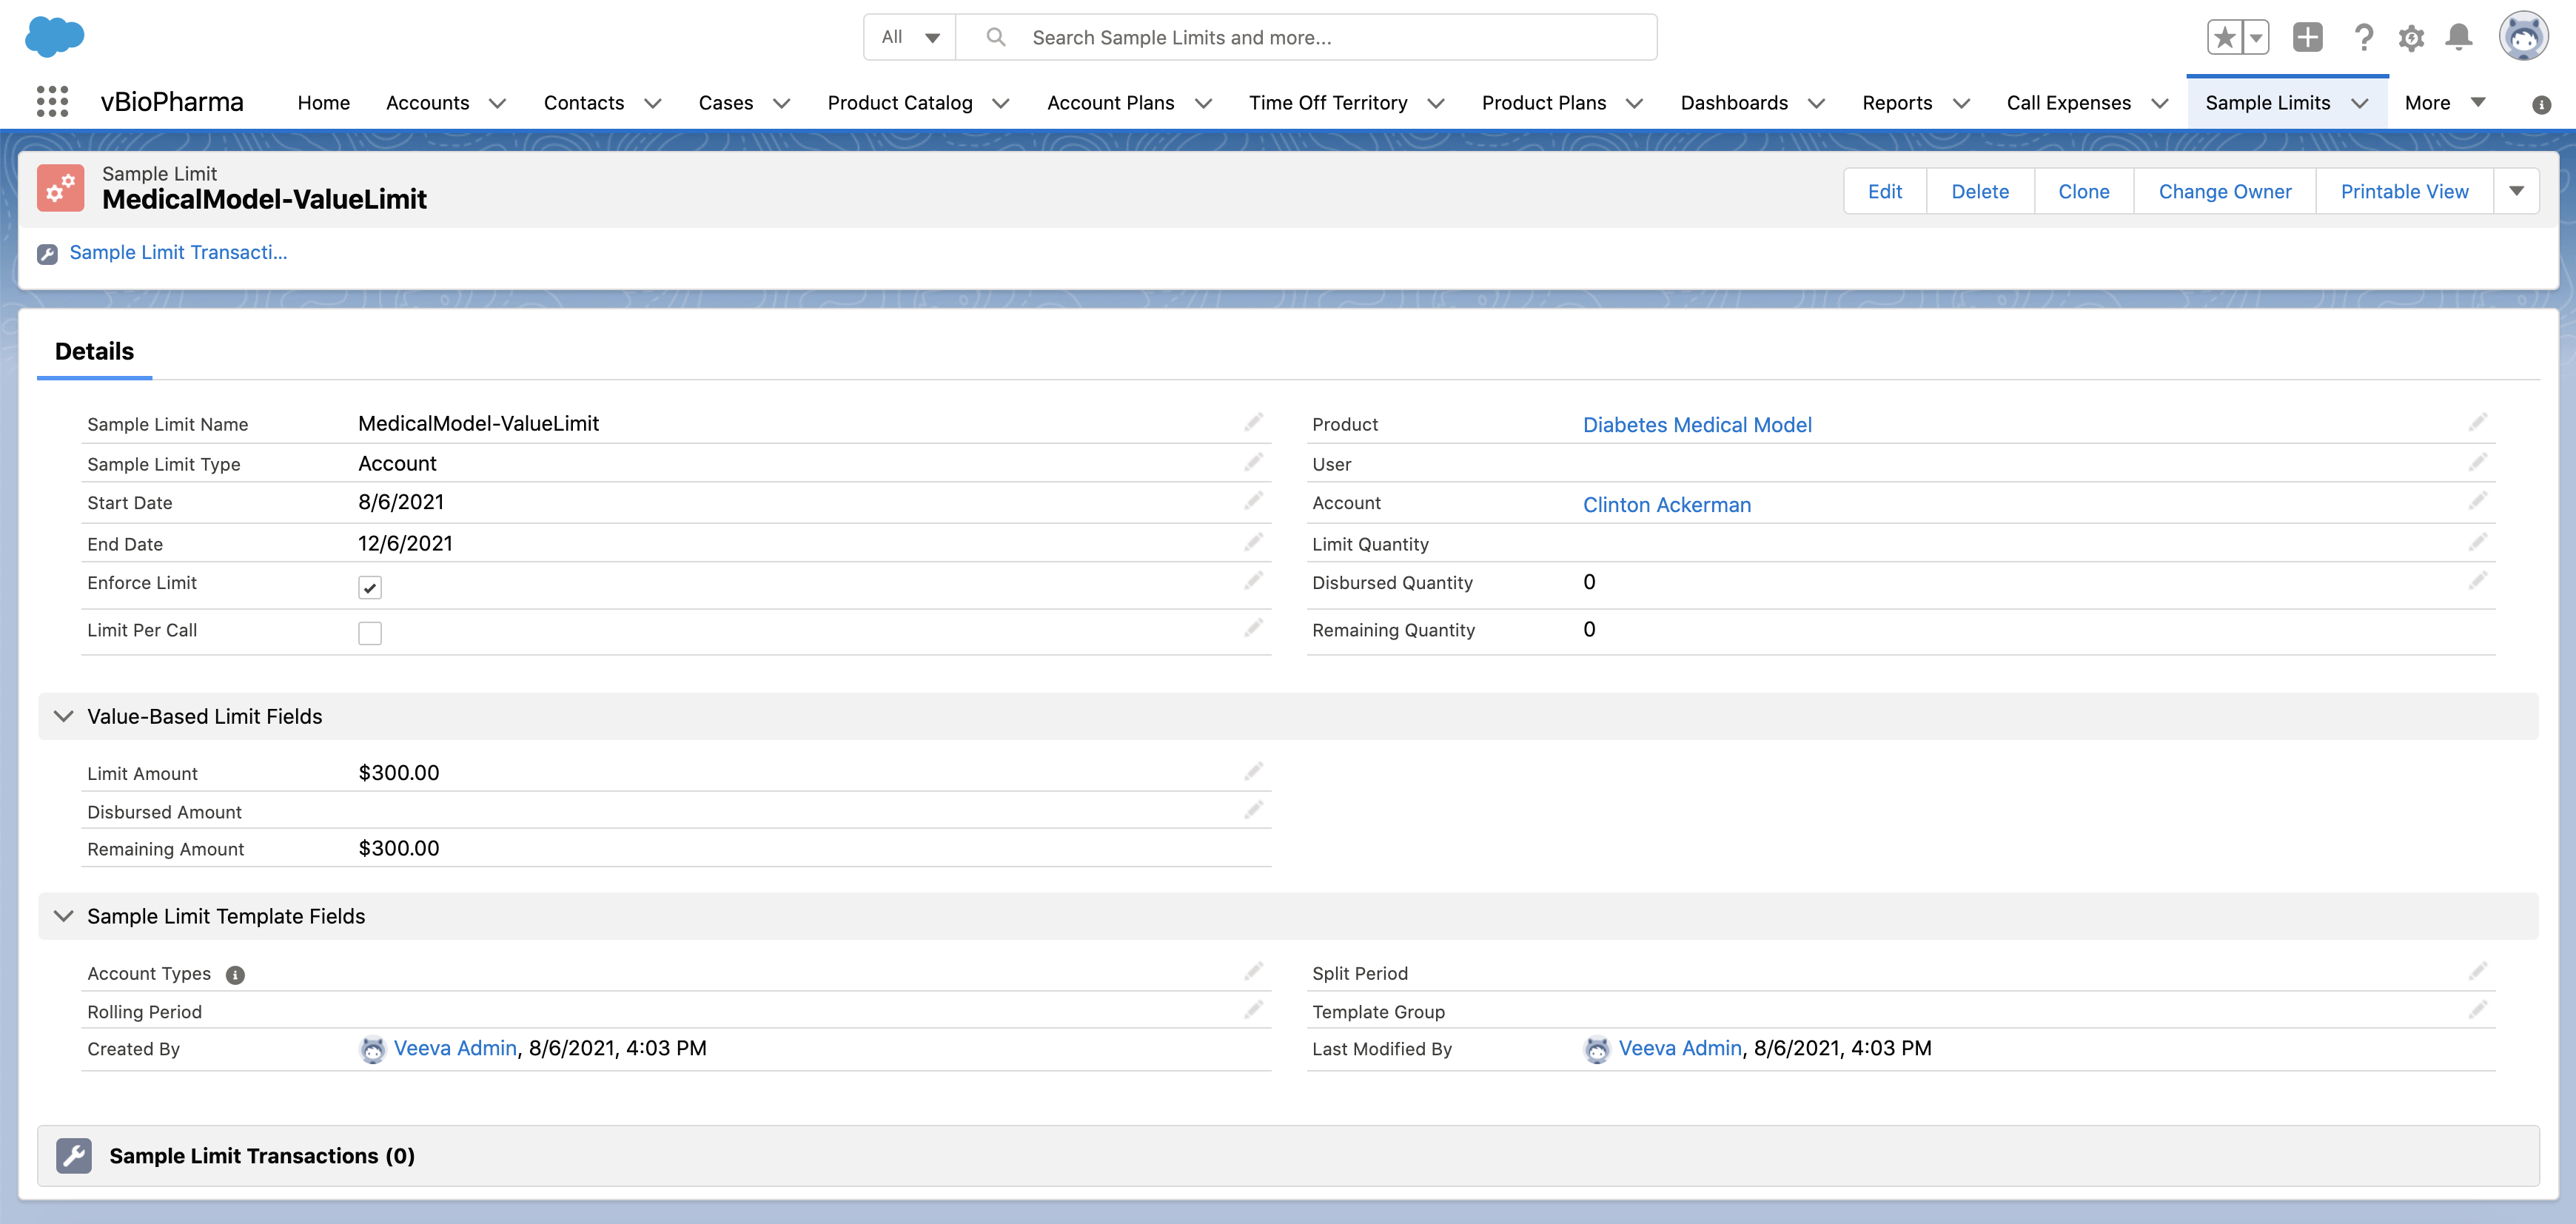Open Global Actions plus icon
This screenshot has width=2576, height=1224.
[2307, 38]
